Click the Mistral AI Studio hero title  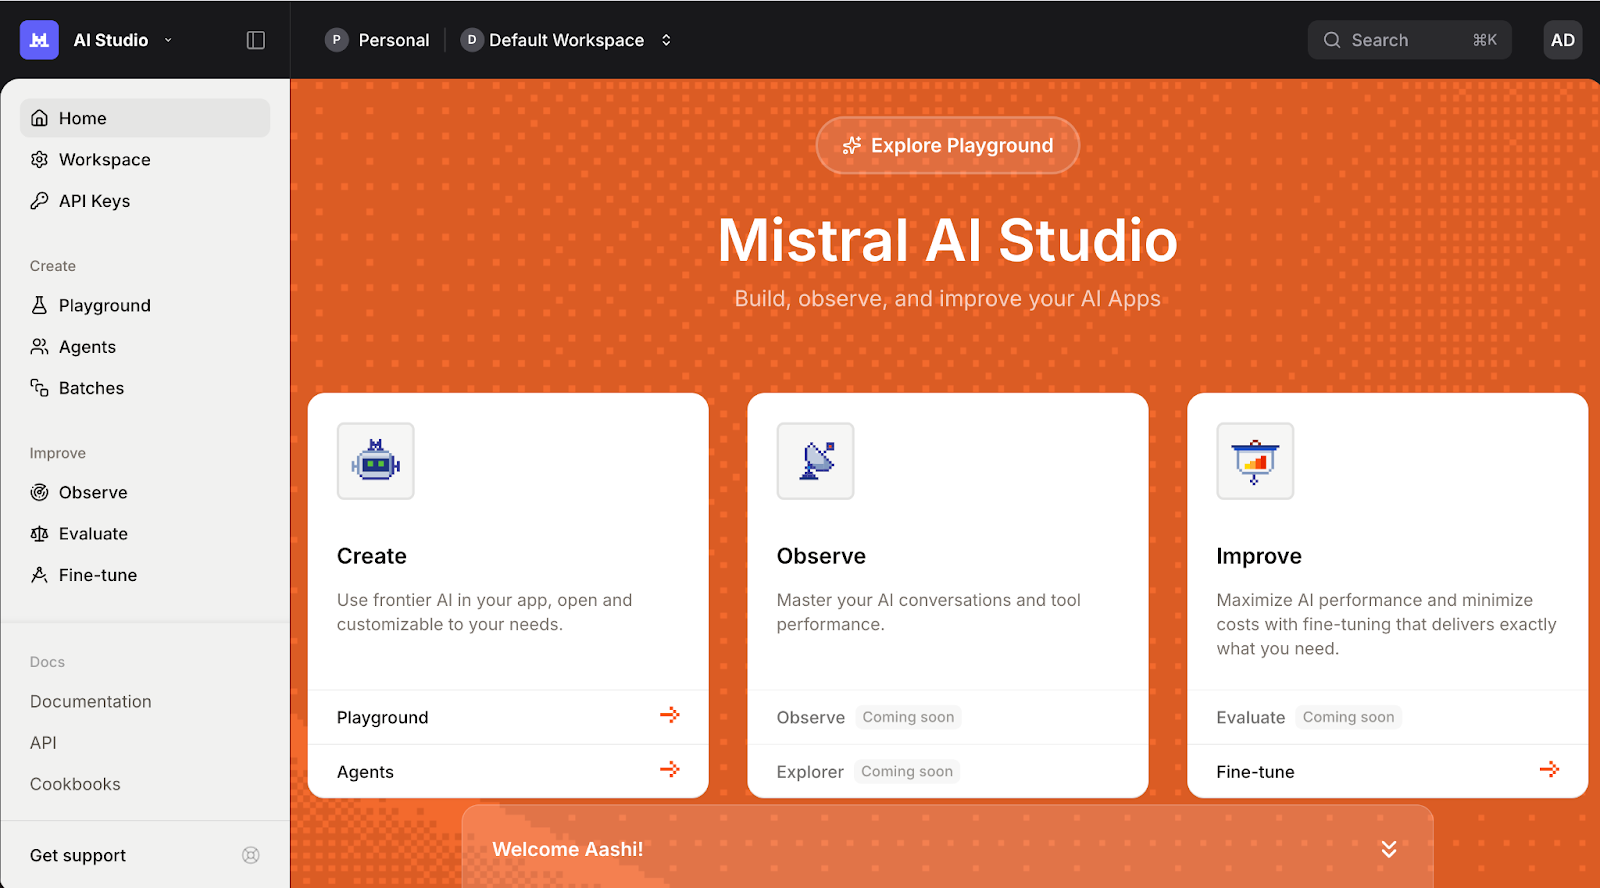948,240
